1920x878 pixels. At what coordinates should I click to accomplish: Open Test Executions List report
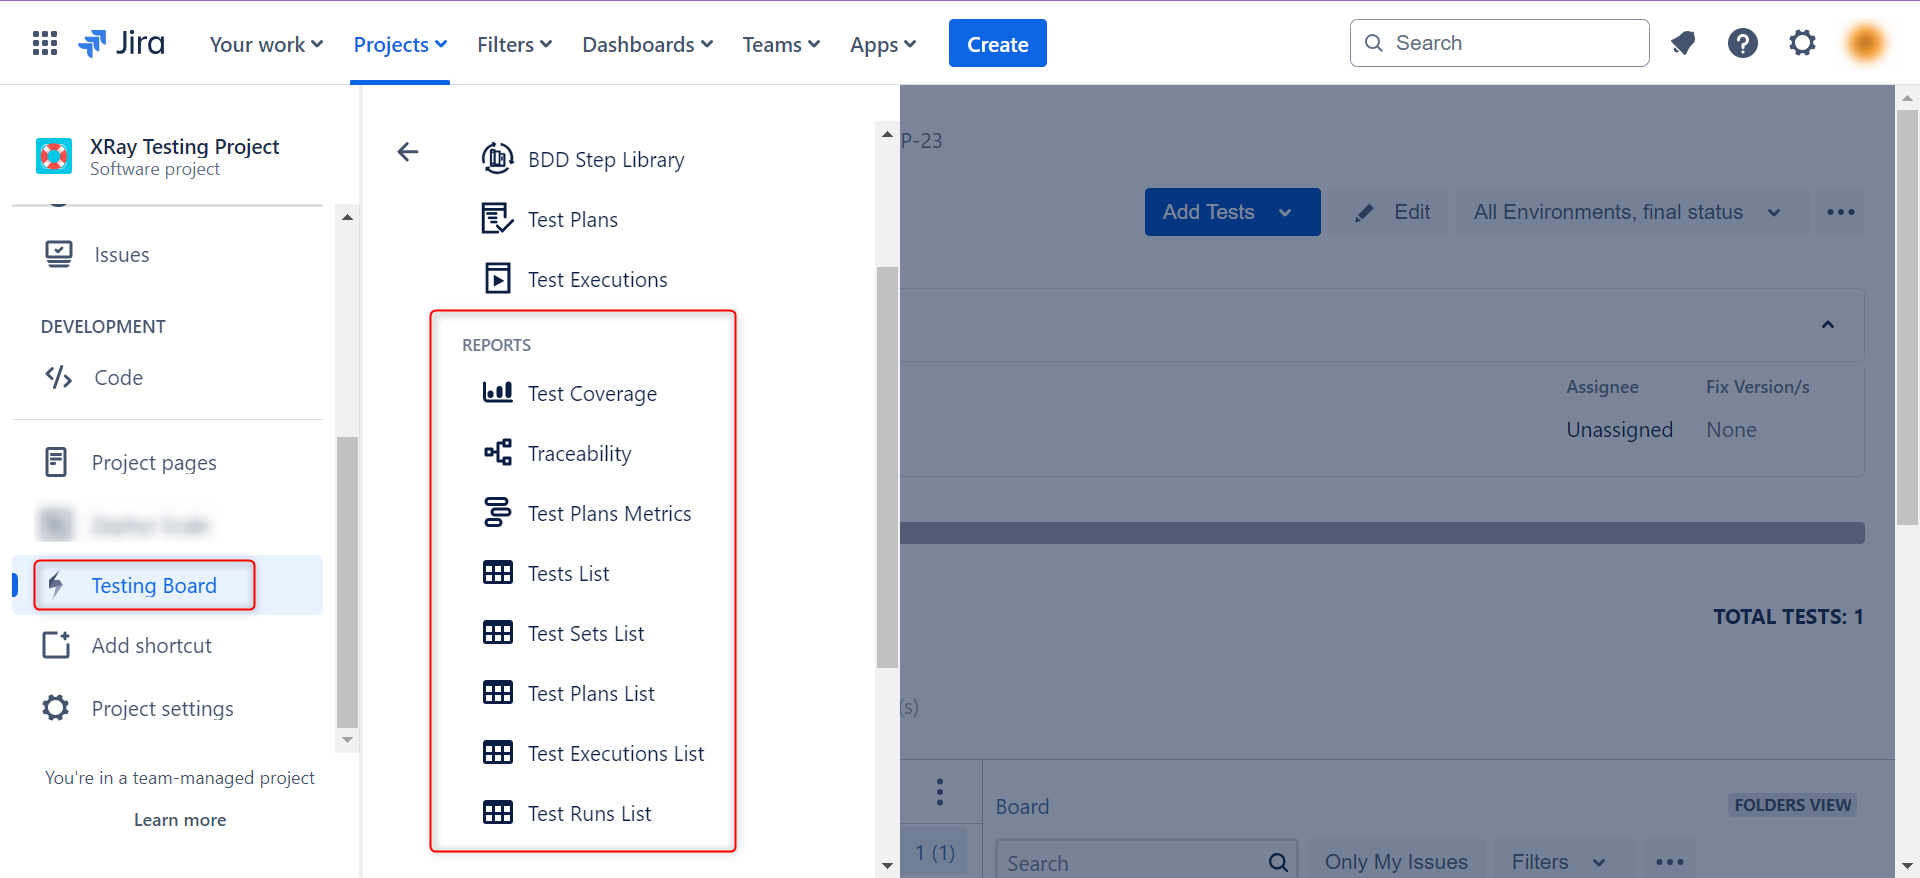[615, 754]
